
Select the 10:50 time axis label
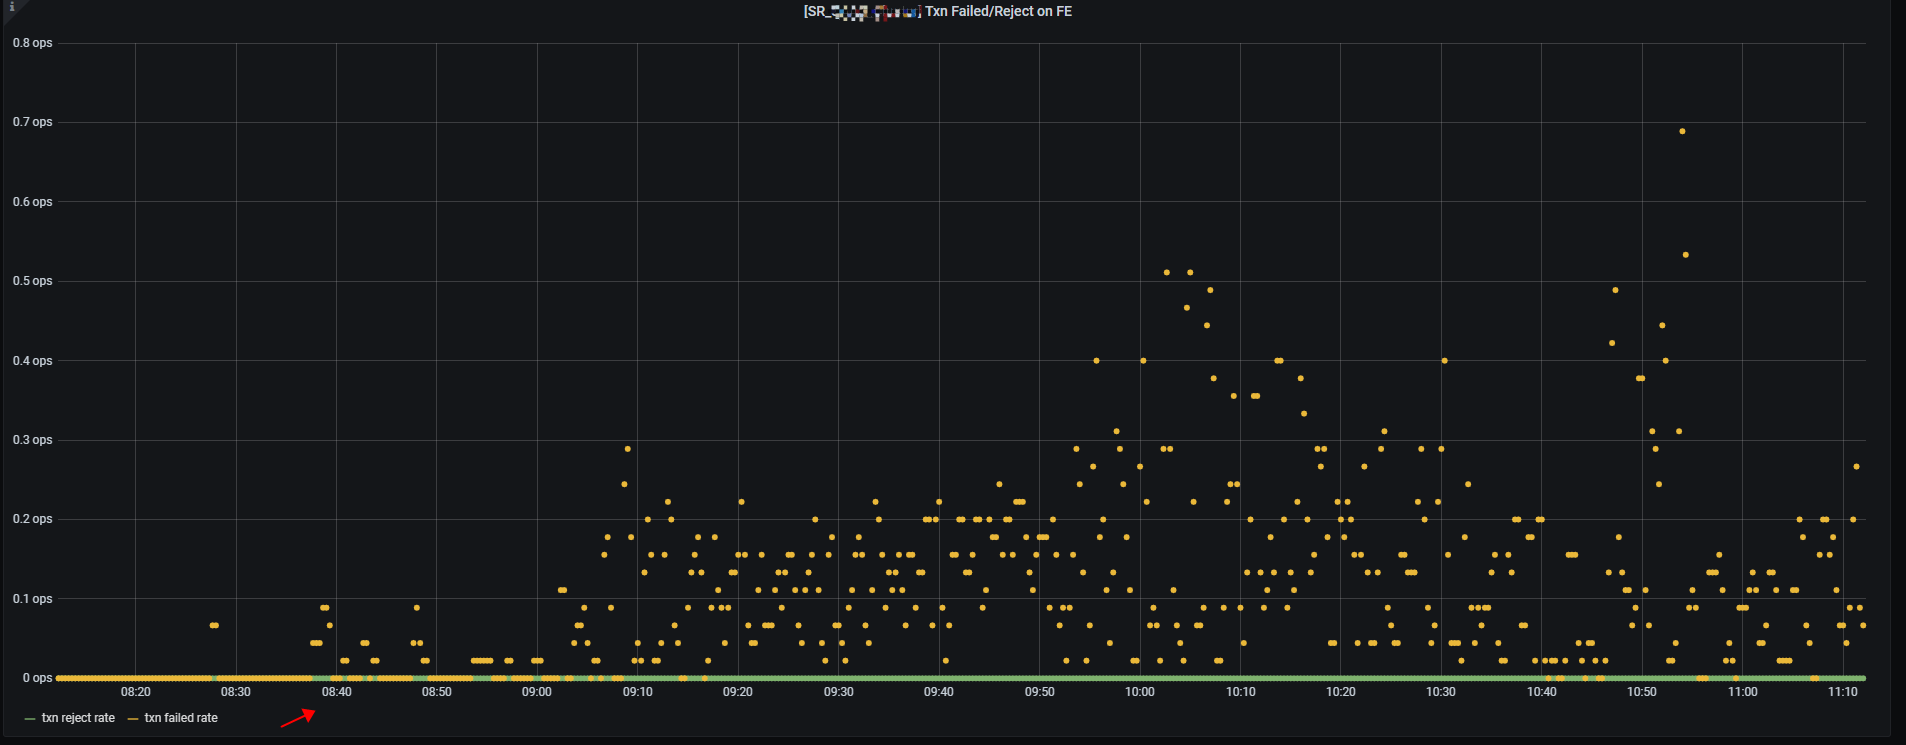point(1641,692)
